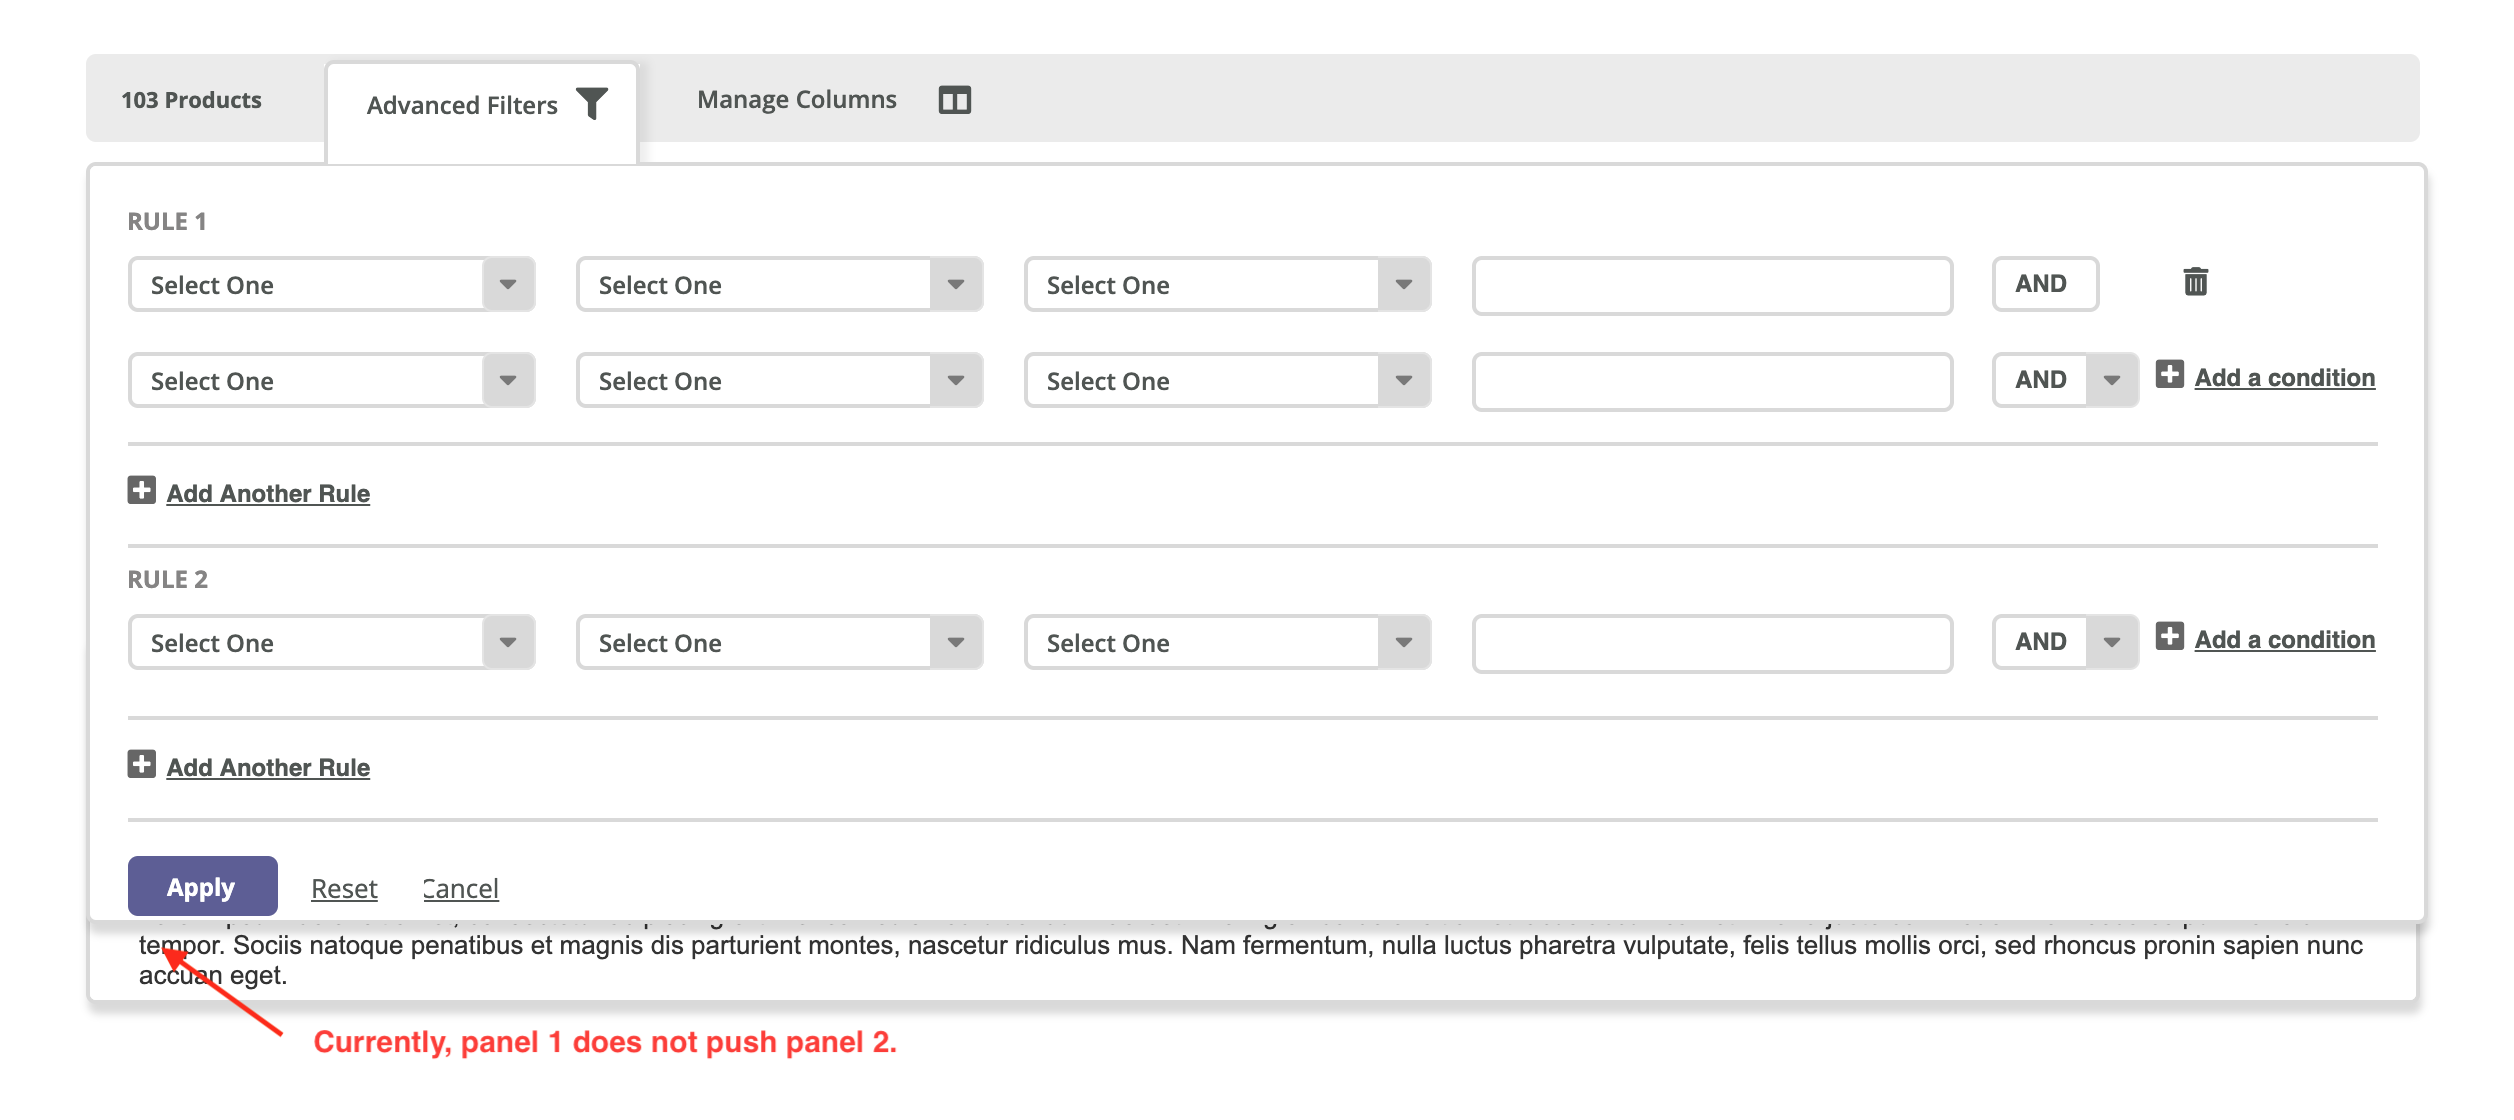The width and height of the screenshot is (2514, 1120).
Task: Expand AND dropdown in Rule 1's second condition
Action: pyautogui.click(x=2111, y=380)
